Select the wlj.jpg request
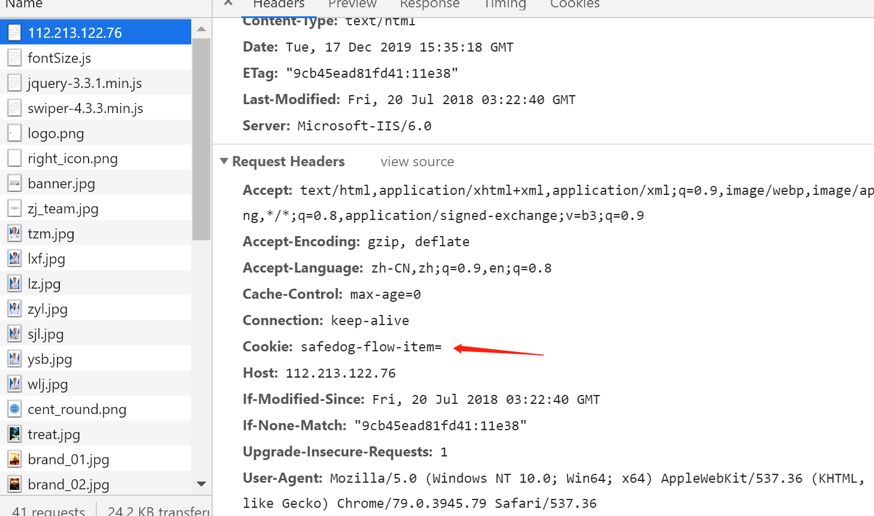 [x=95, y=384]
